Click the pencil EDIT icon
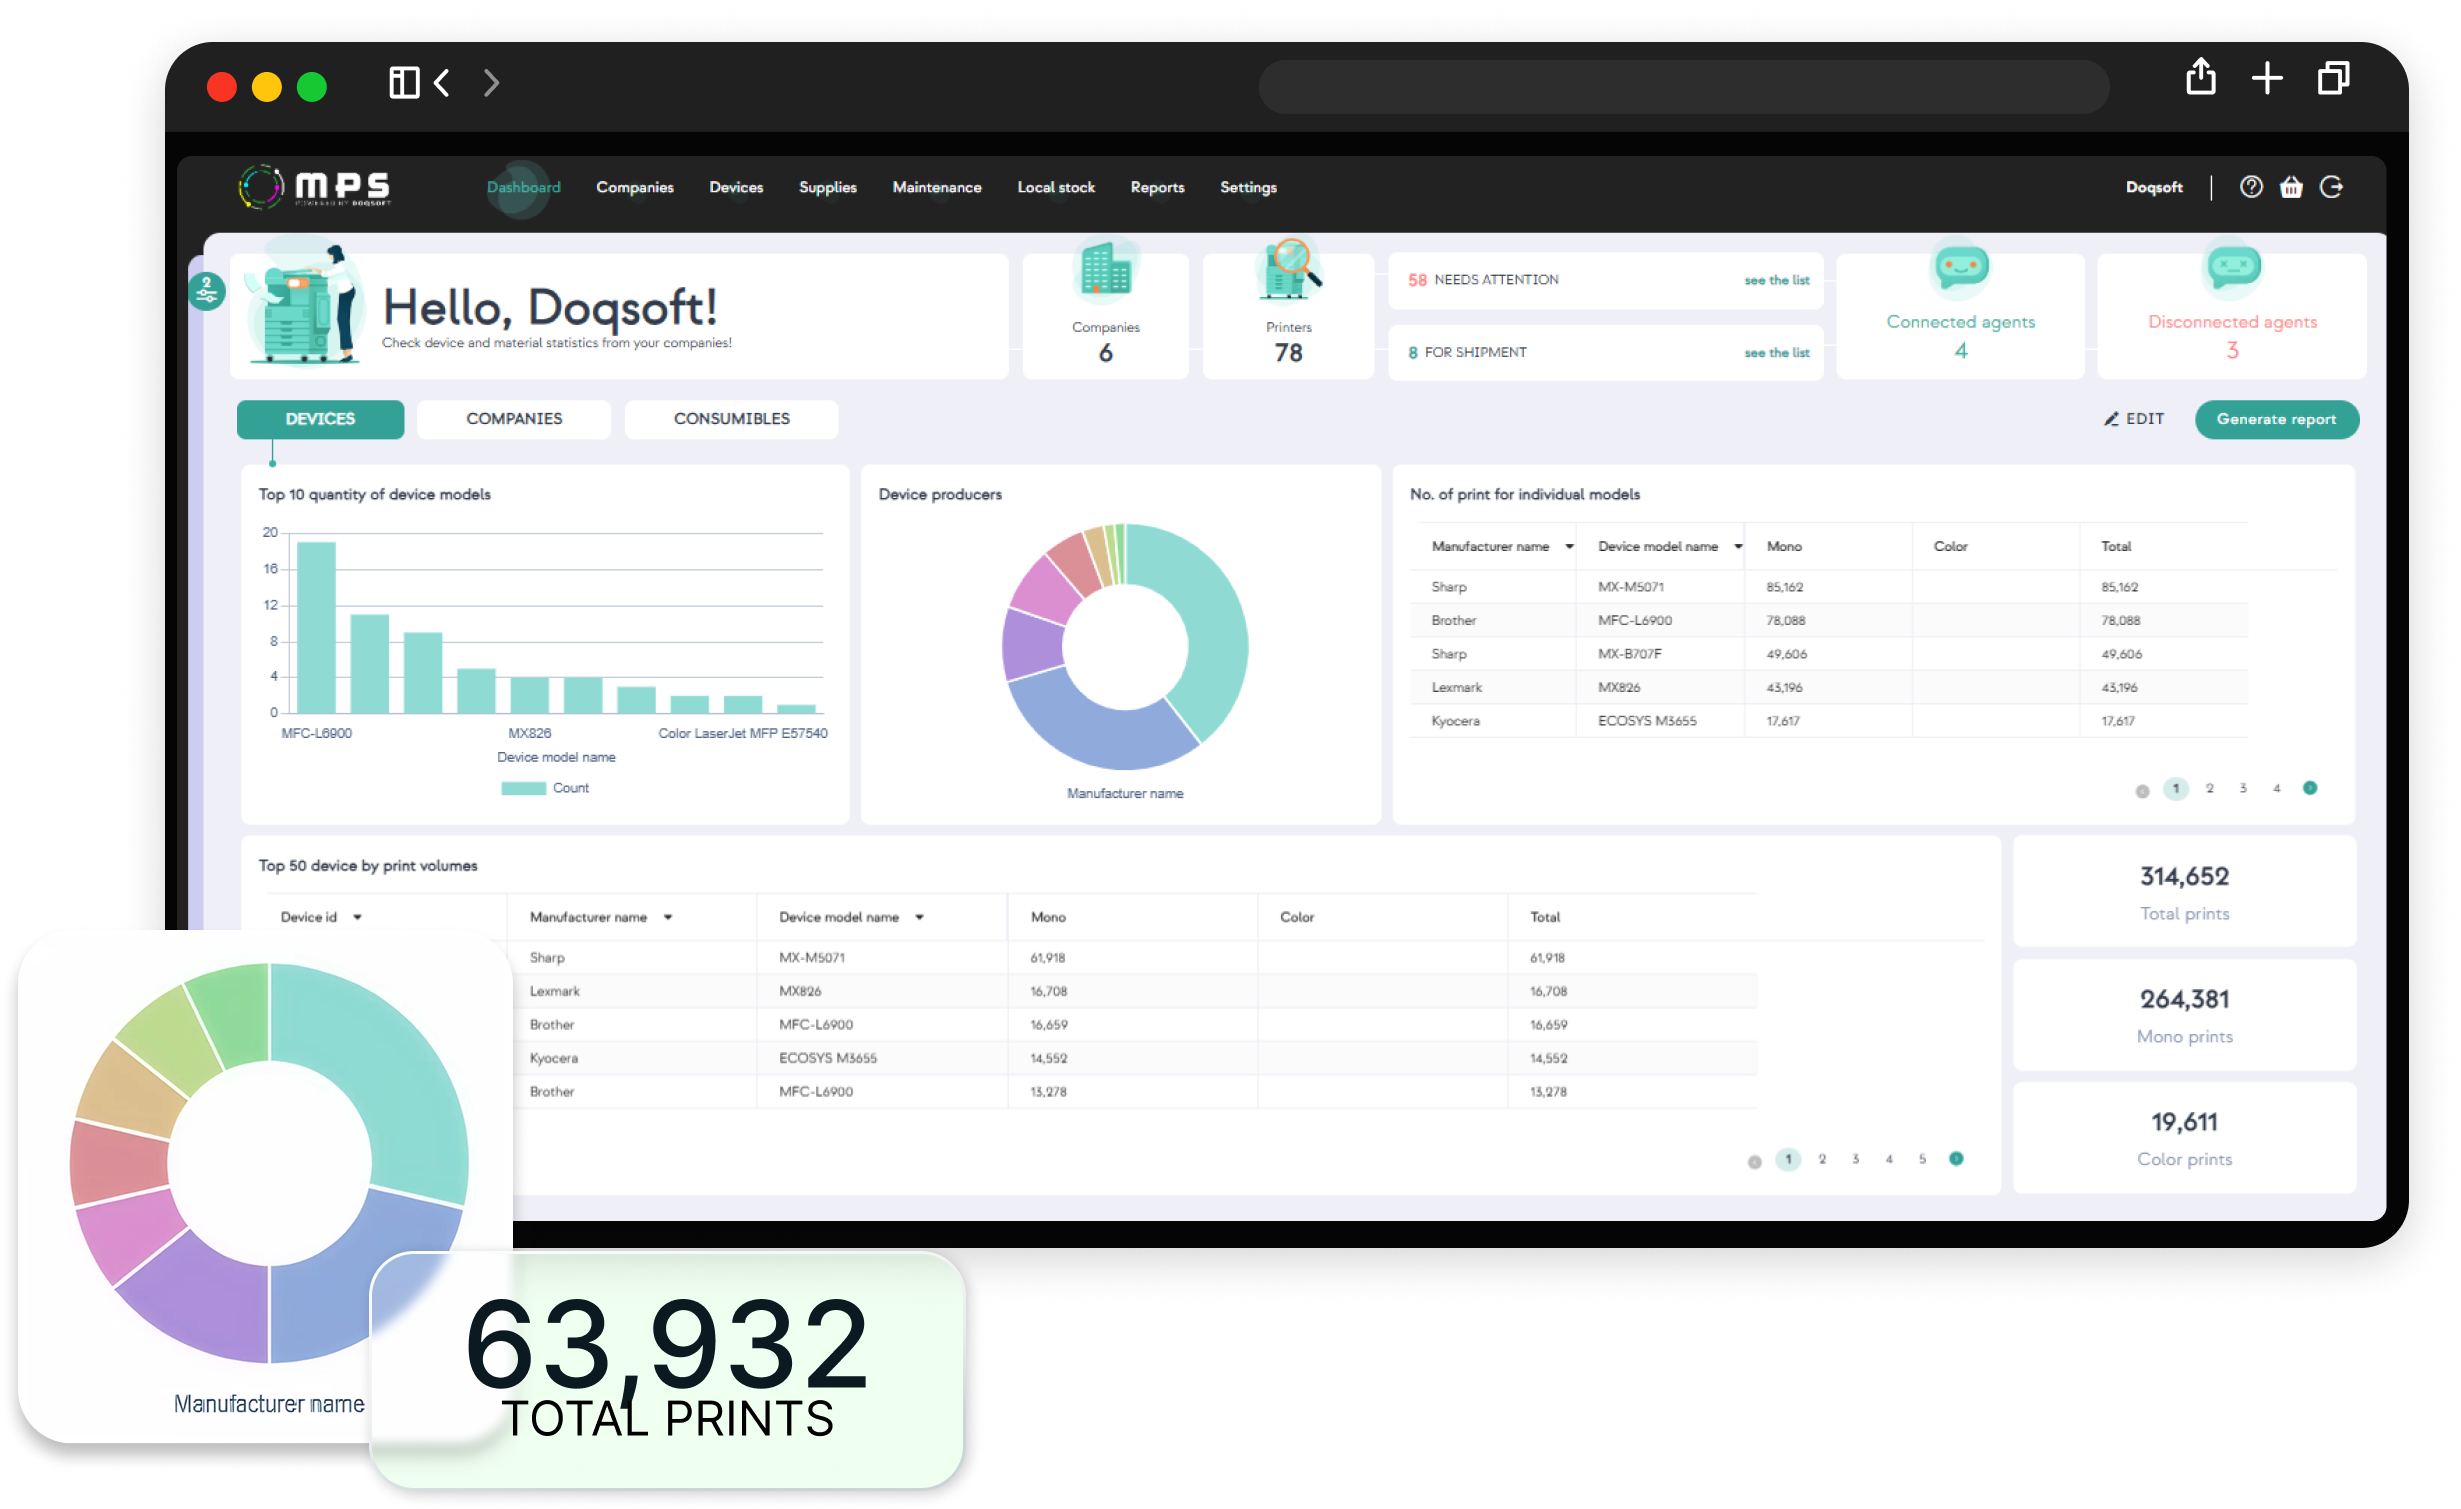Image resolution: width=2461 pixels, height=1509 pixels. click(2111, 419)
